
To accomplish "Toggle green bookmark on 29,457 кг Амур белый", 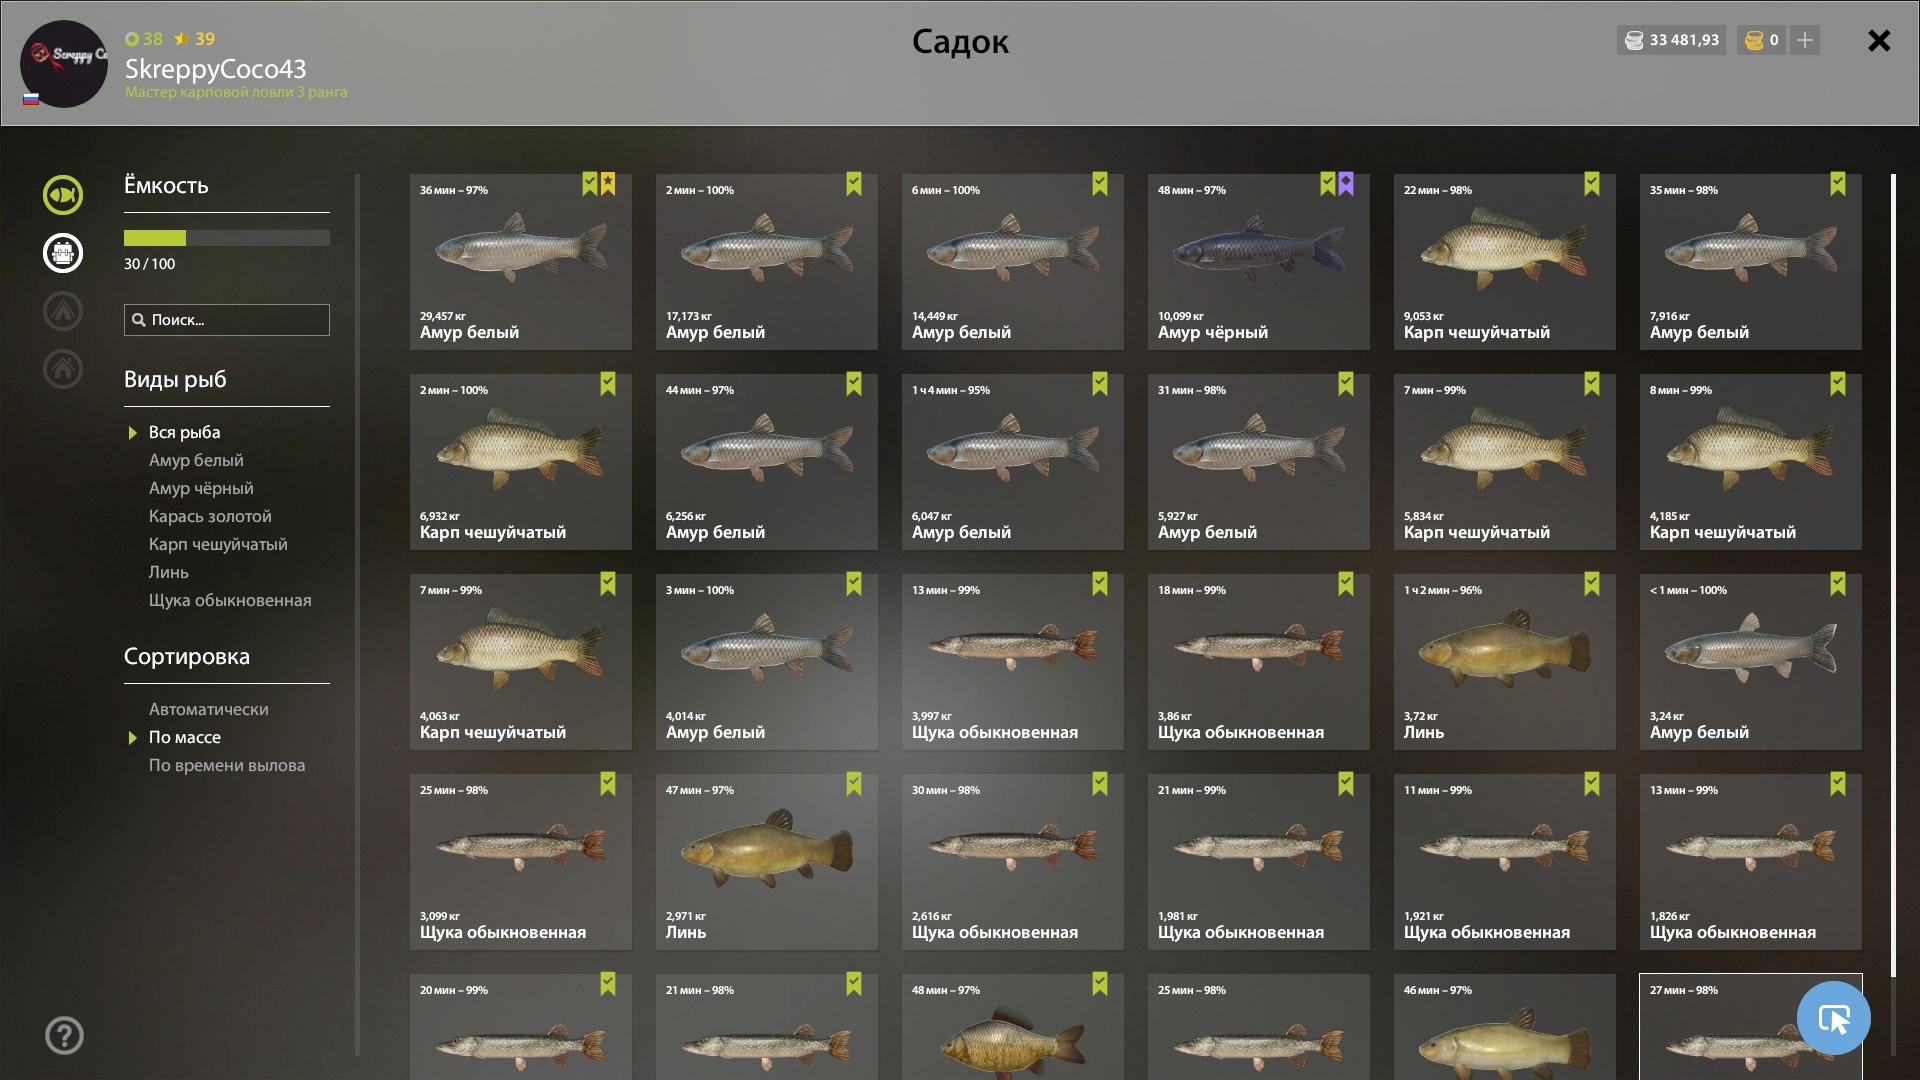I will coord(590,184).
